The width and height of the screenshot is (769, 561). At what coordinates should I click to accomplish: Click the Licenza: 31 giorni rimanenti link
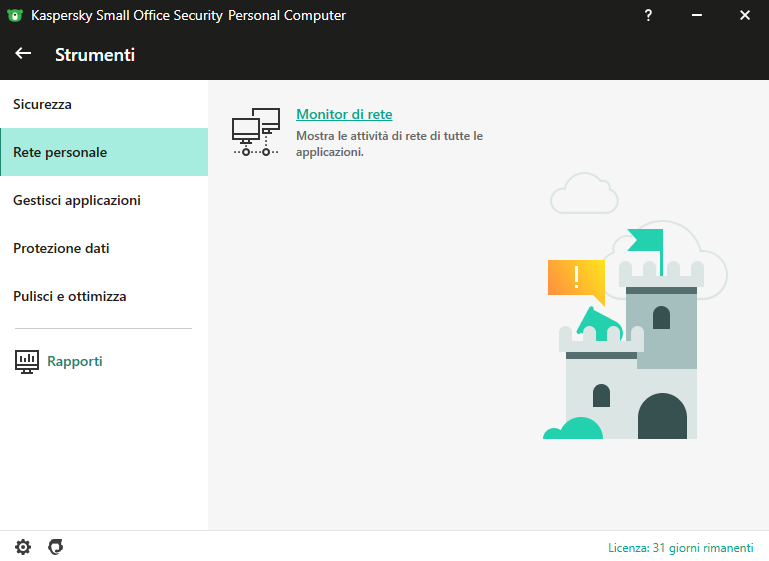tap(681, 547)
